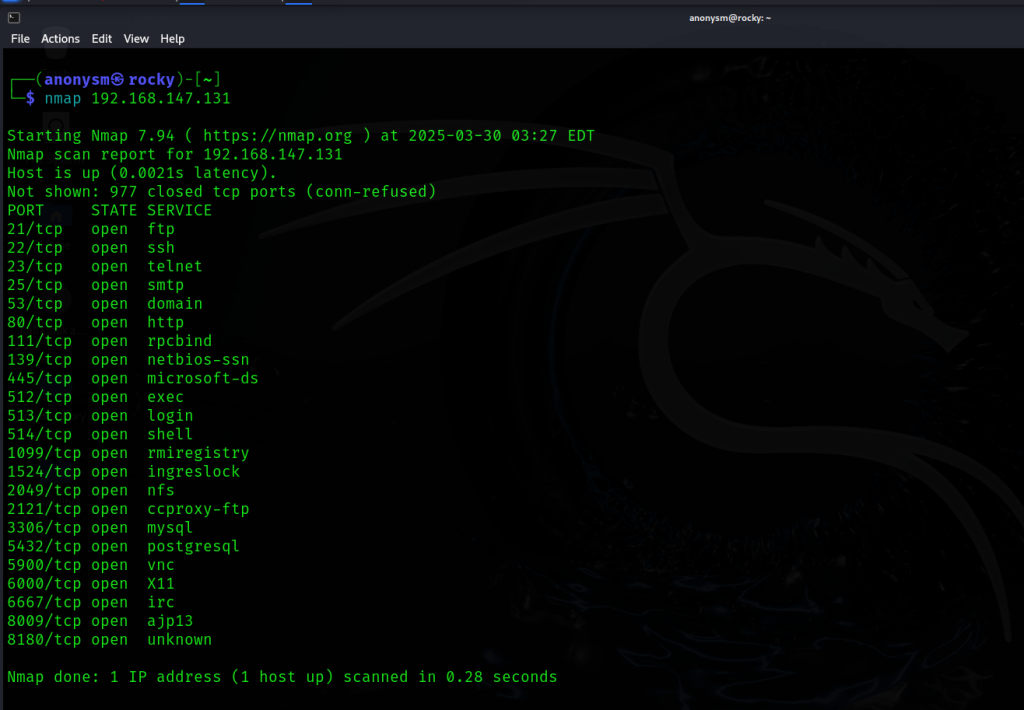1024x710 pixels.
Task: Click the exec service name
Action: 165,397
